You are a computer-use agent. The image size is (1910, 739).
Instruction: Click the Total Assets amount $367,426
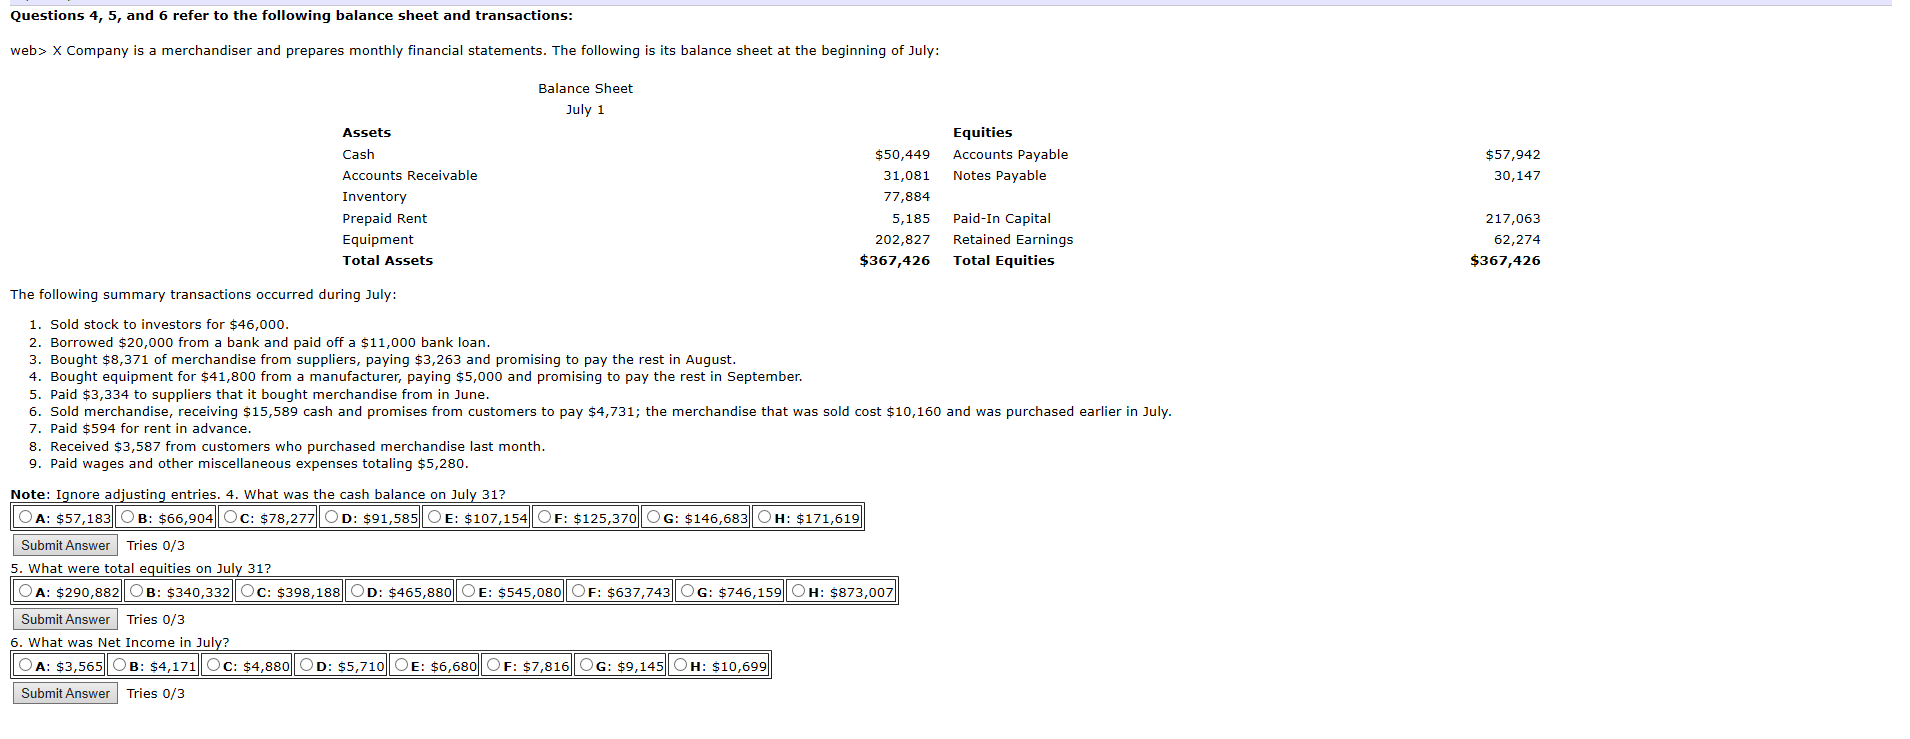pos(895,261)
